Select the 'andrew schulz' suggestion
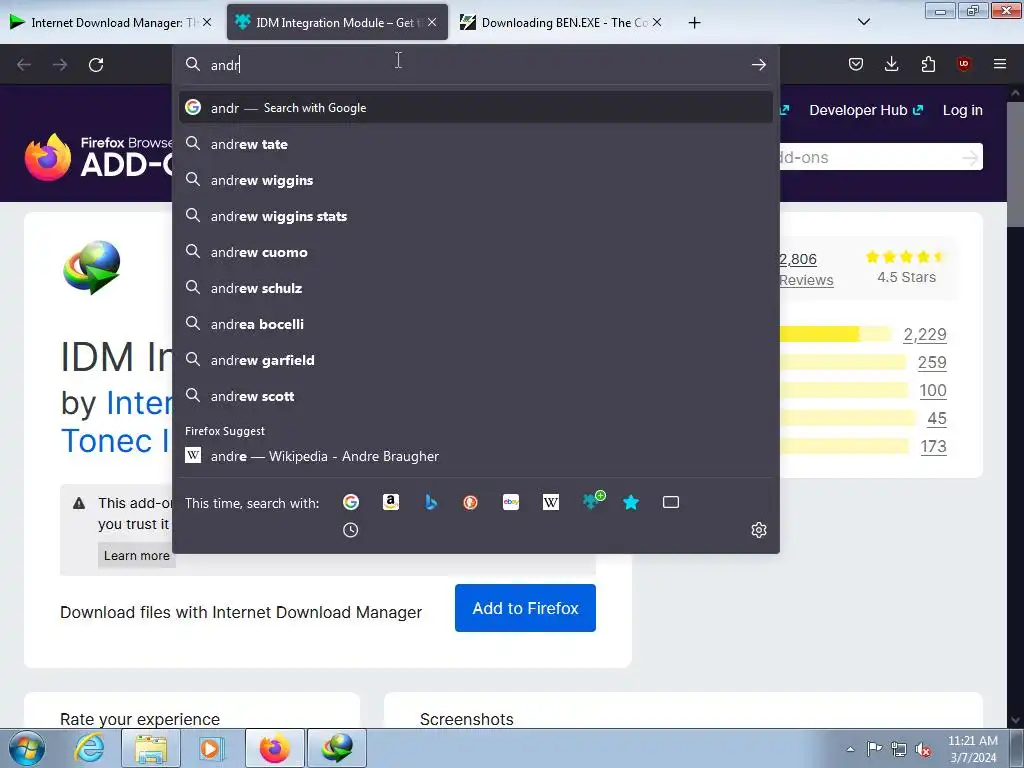Image resolution: width=1024 pixels, height=768 pixels. (475, 287)
